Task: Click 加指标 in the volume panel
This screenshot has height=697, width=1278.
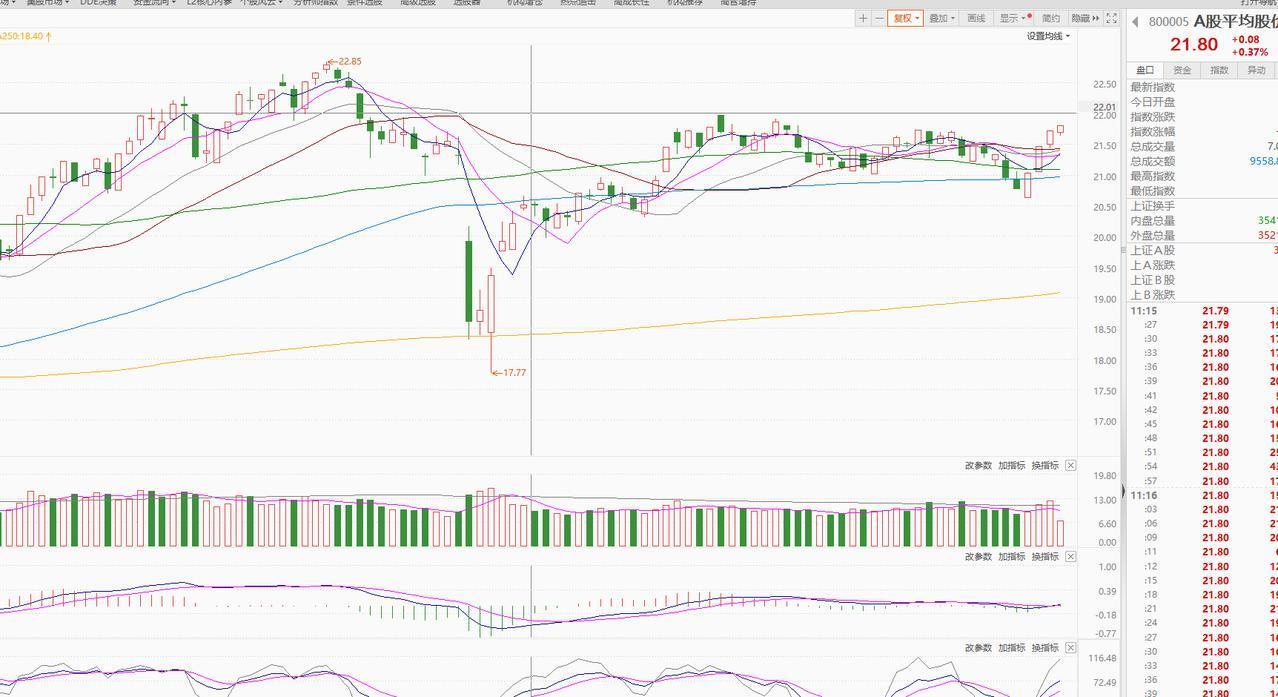Action: coord(1012,465)
